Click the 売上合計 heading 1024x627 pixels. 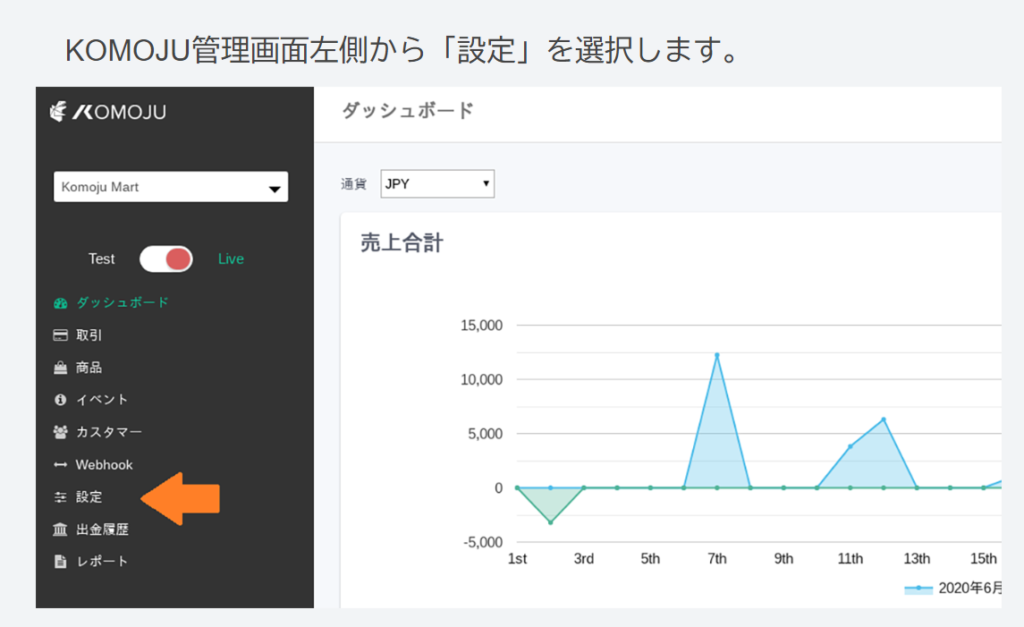(402, 243)
